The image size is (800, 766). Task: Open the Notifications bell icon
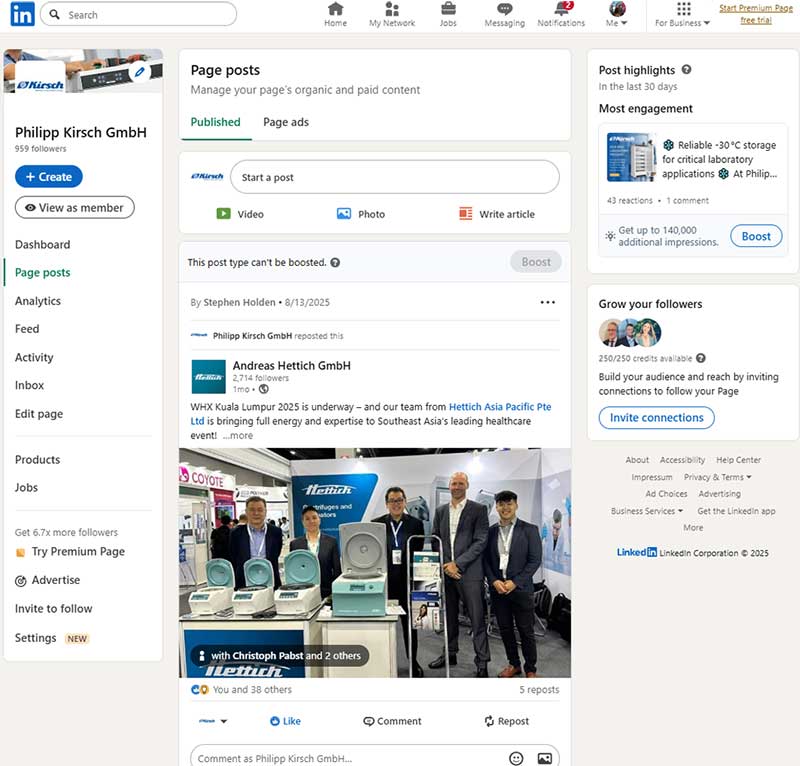pyautogui.click(x=560, y=10)
